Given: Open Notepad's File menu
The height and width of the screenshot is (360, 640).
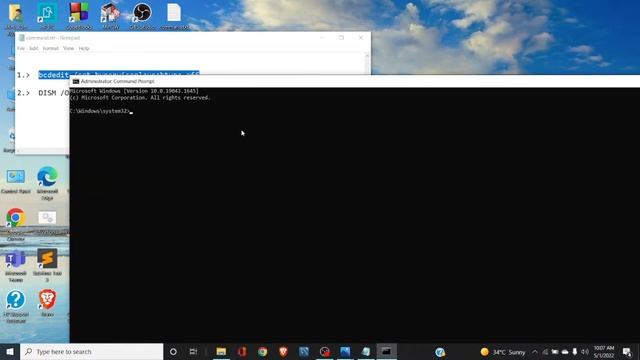Looking at the screenshot, I should click(x=21, y=48).
